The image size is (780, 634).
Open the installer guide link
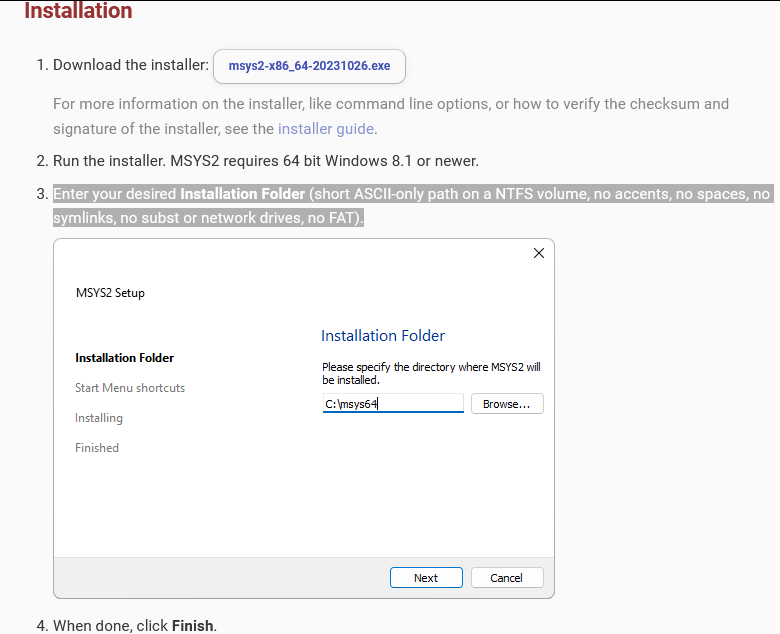pos(325,129)
